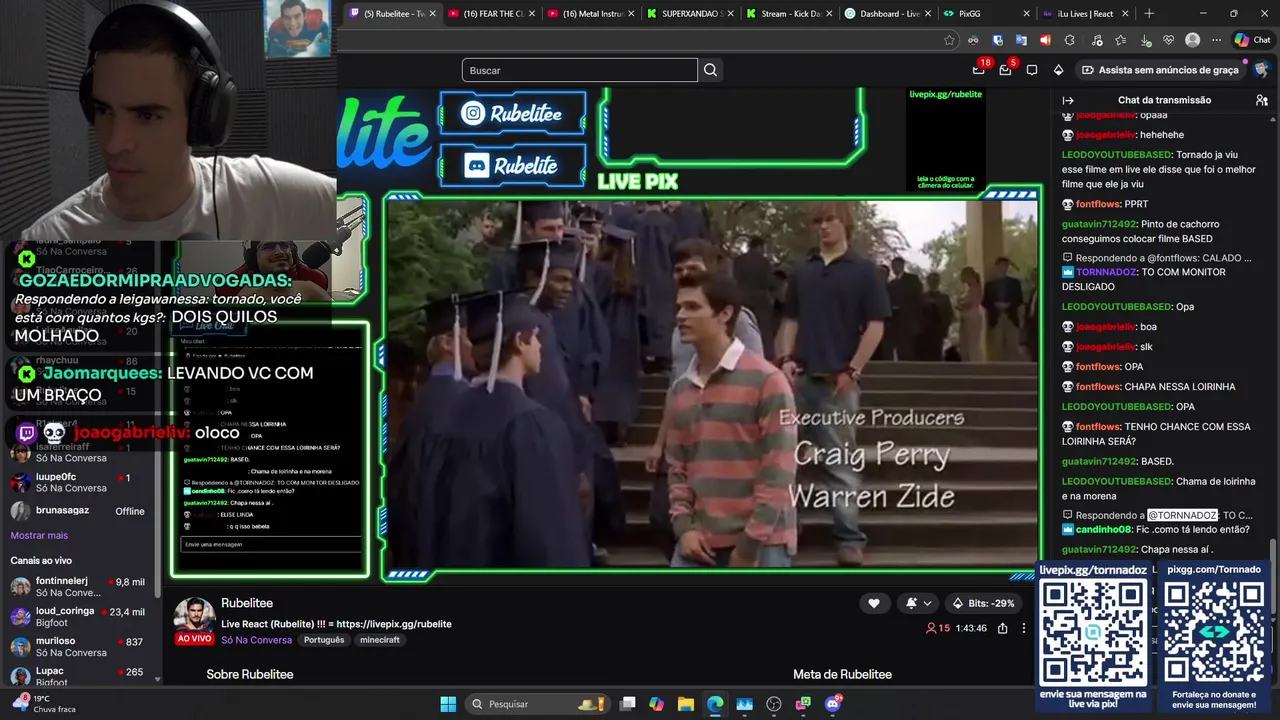Screen dimensions: 1280x720
Task: Open Rubelitee's channel avatar
Action: click(x=194, y=617)
